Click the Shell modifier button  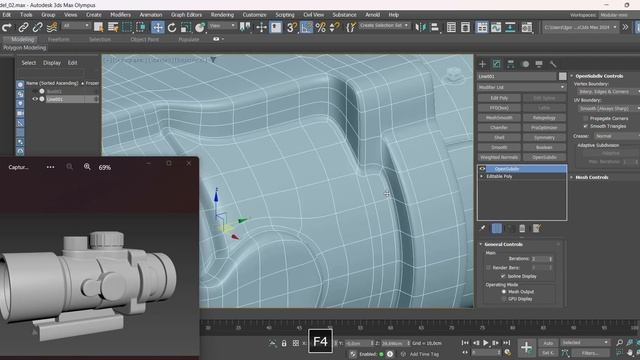[x=499, y=138]
